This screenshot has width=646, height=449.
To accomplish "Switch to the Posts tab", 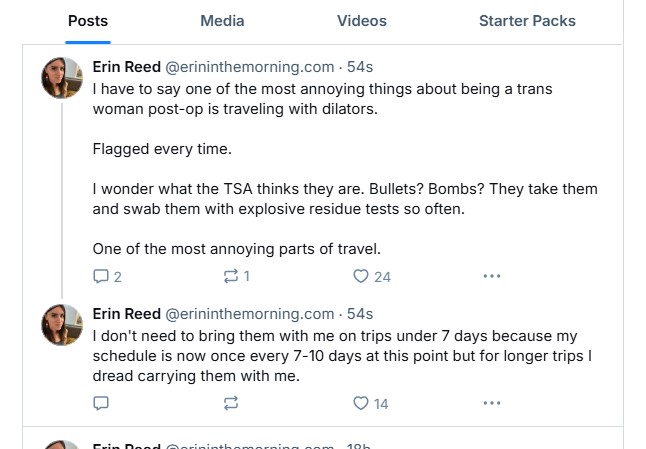I will pyautogui.click(x=88, y=21).
